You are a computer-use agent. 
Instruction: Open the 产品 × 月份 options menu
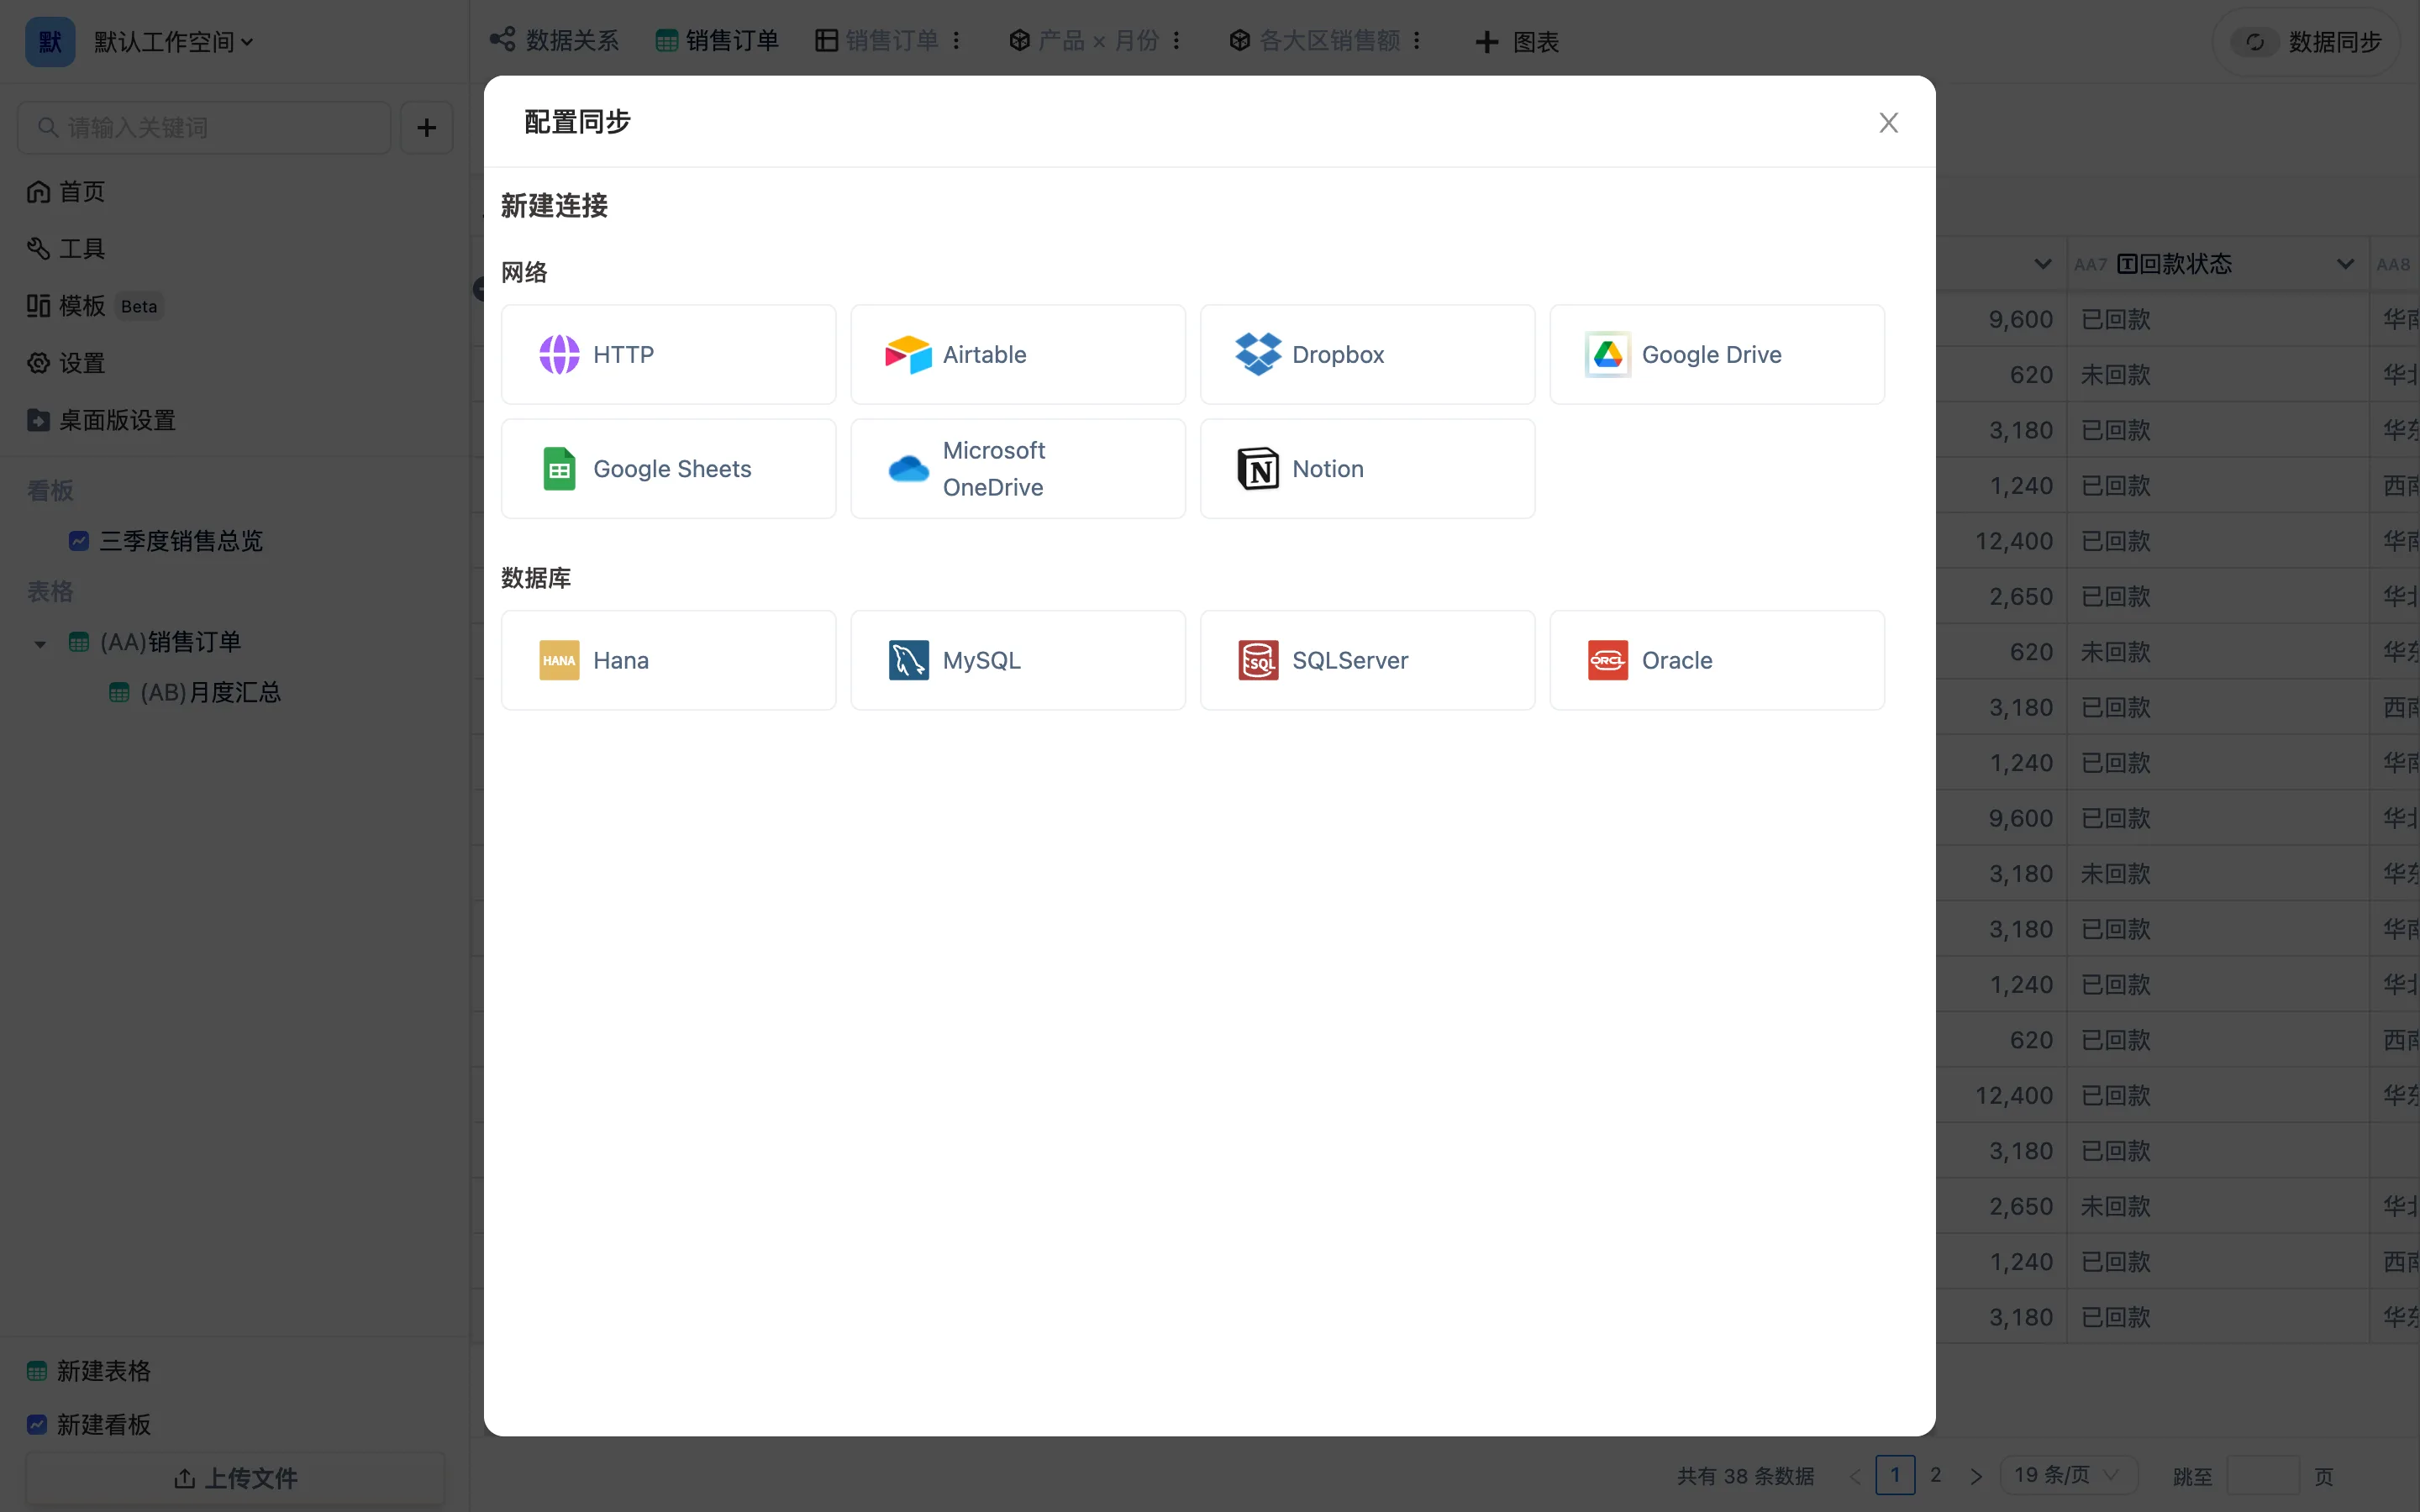click(1177, 40)
